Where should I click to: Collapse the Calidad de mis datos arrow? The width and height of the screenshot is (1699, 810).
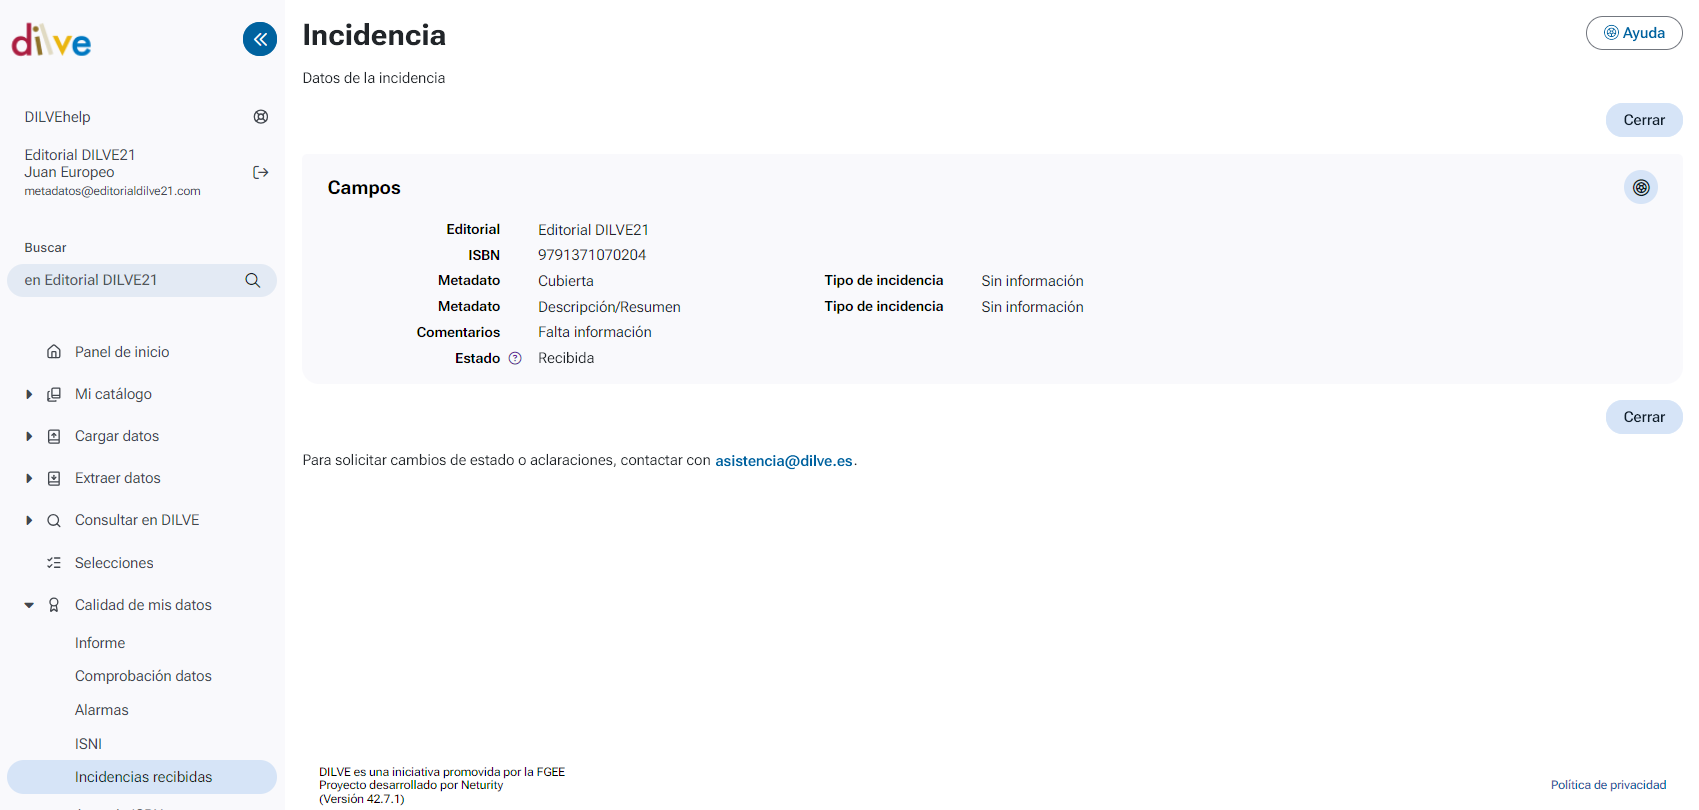coord(29,605)
